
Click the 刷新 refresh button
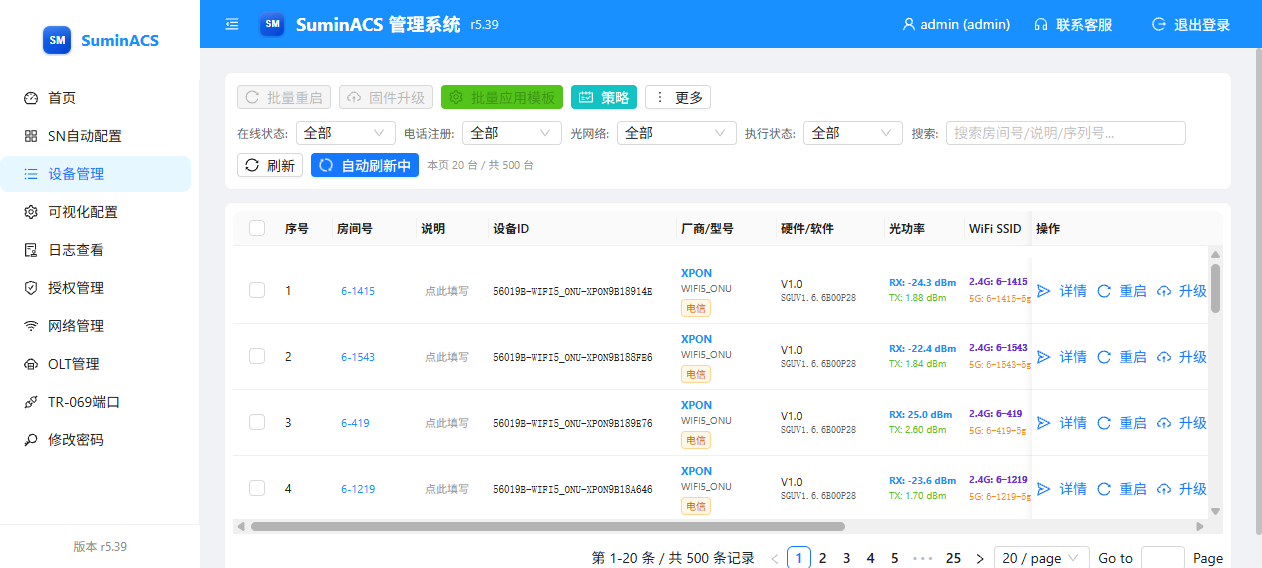point(270,165)
